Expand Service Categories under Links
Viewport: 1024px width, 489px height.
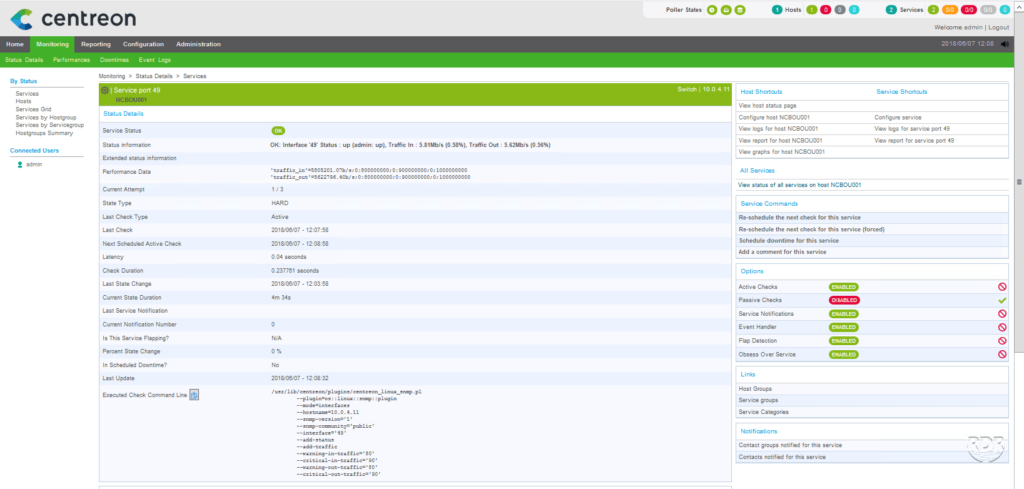coord(763,412)
